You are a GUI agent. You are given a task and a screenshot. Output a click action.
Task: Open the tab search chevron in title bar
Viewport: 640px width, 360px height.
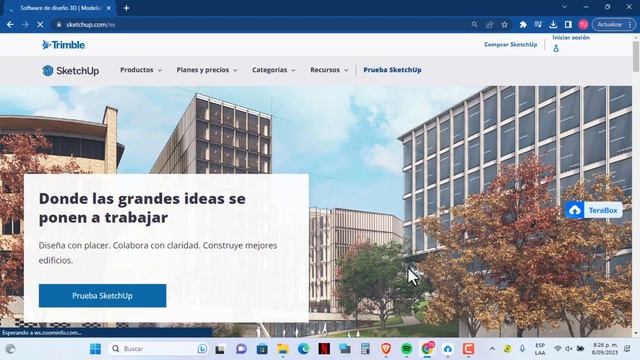(564, 7)
